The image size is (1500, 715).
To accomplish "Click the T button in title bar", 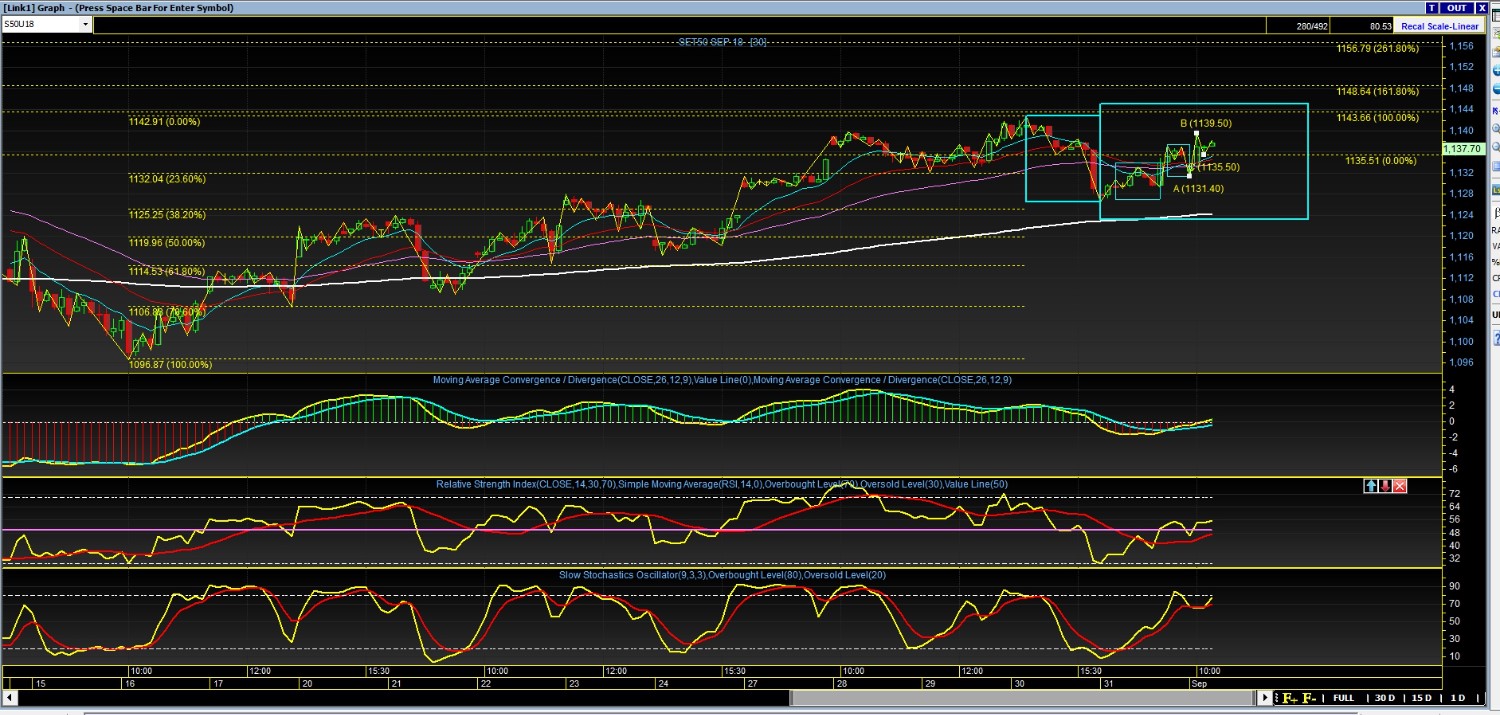I will (1432, 7).
